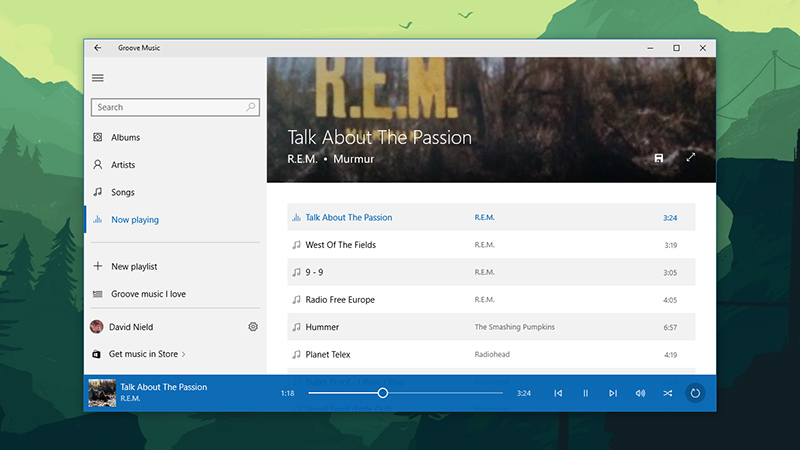Click the Albums sidebar icon
This screenshot has width=800, height=450.
pos(97,137)
